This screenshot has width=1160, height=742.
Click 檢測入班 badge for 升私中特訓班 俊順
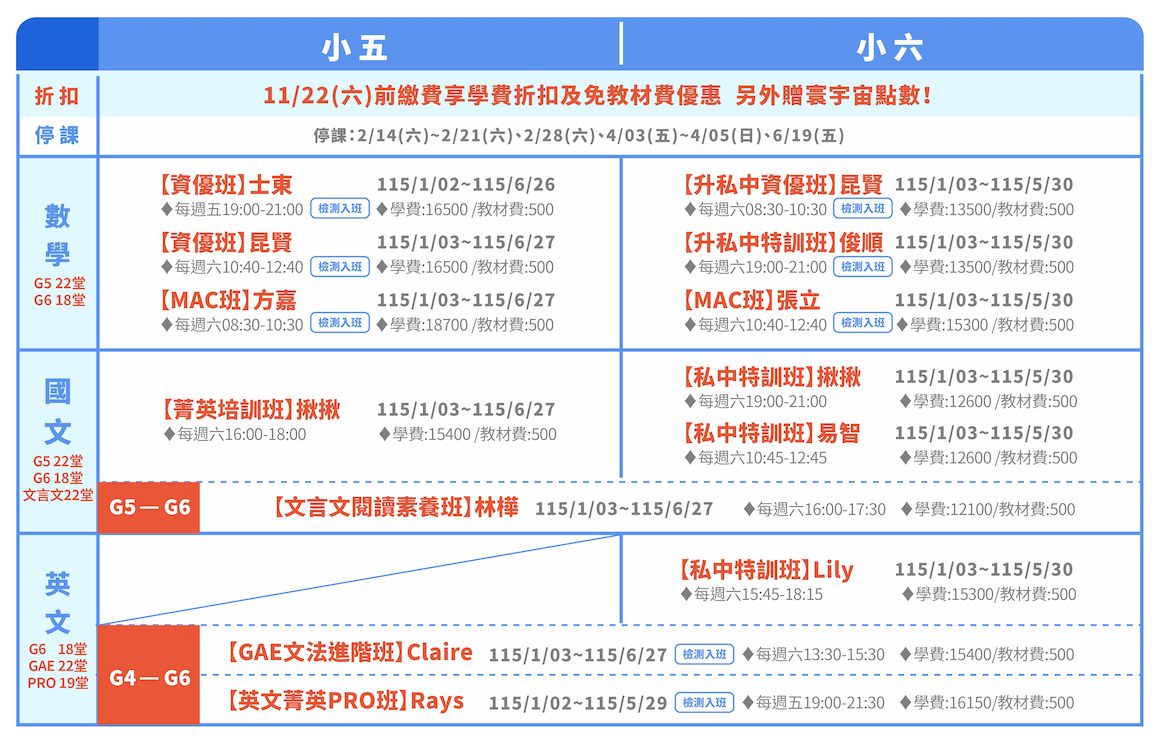tap(862, 267)
